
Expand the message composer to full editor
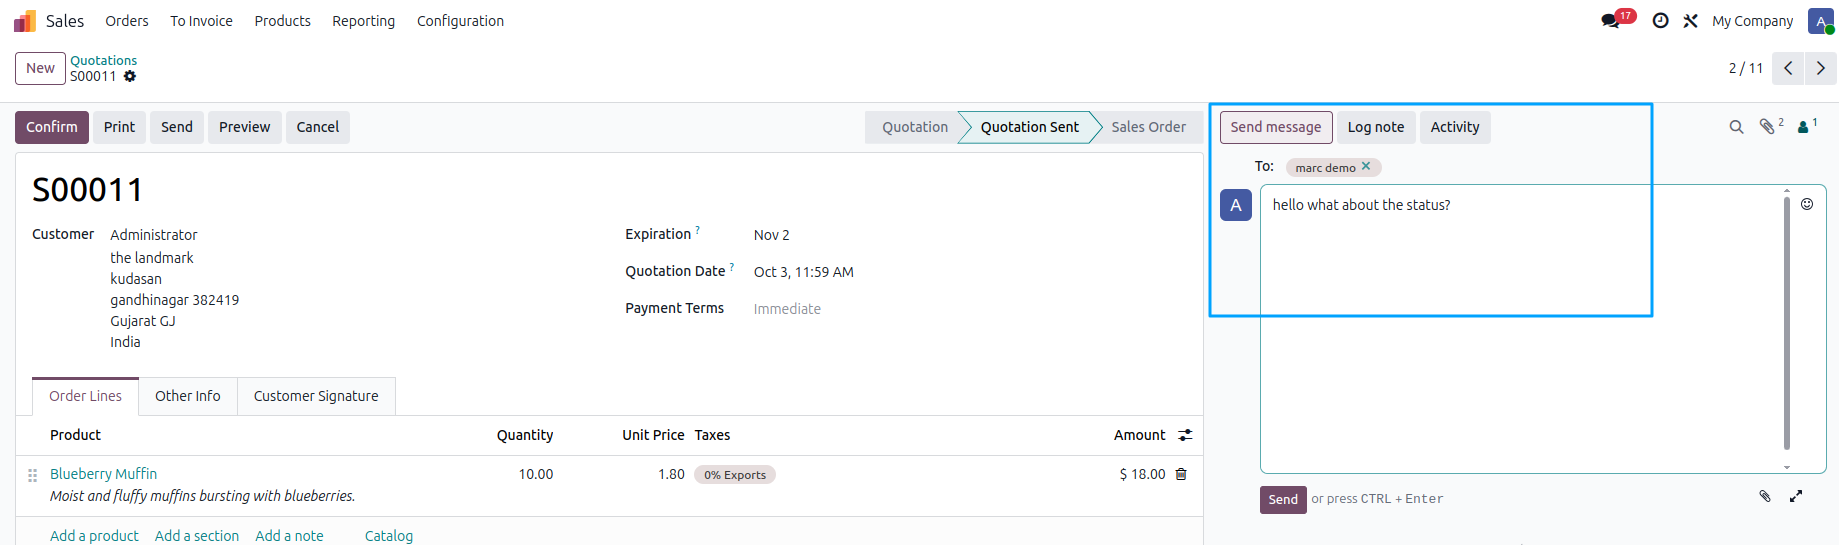point(1796,496)
